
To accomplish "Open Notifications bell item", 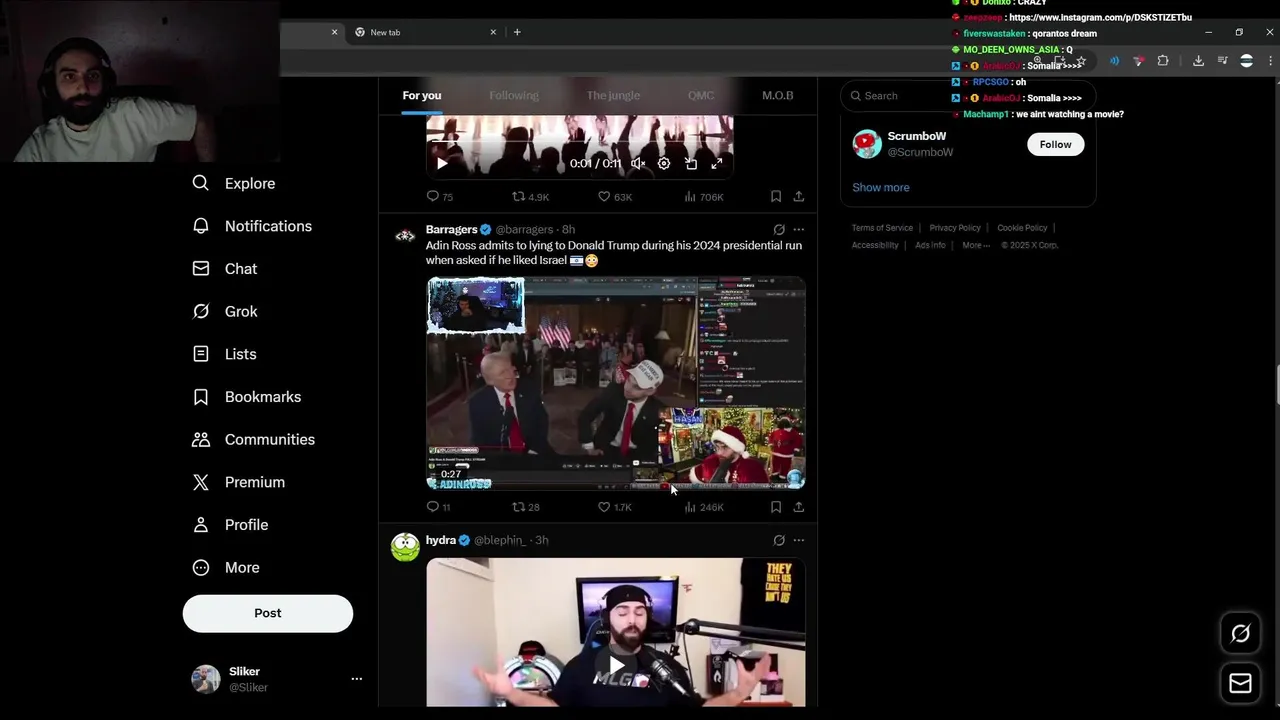I will (252, 226).
